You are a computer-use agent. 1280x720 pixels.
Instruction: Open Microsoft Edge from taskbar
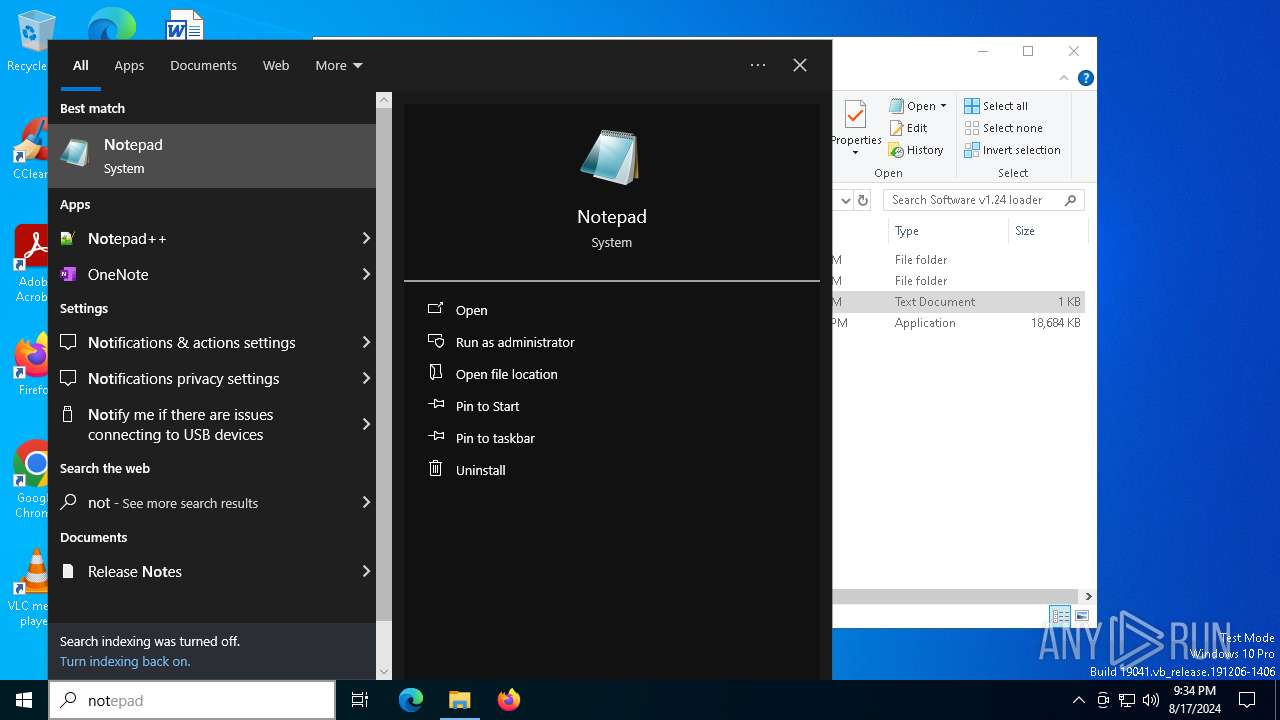(411, 700)
